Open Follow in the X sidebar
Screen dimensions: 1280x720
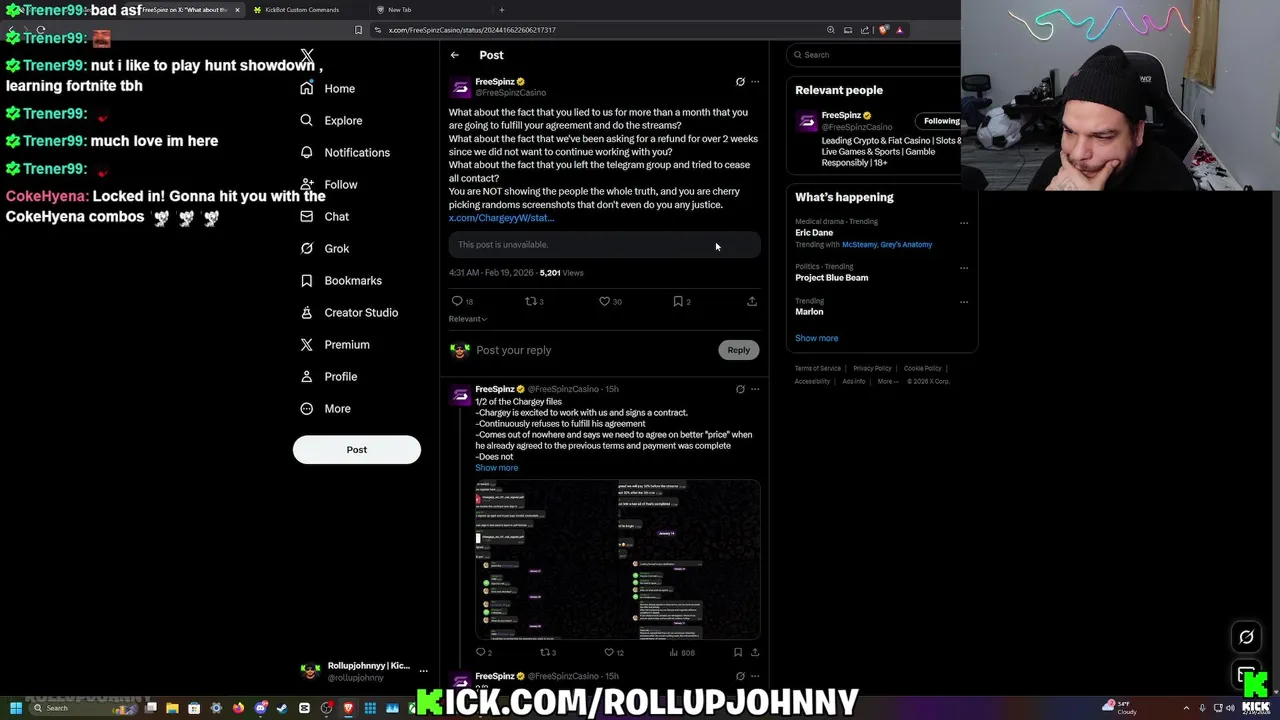click(329, 185)
